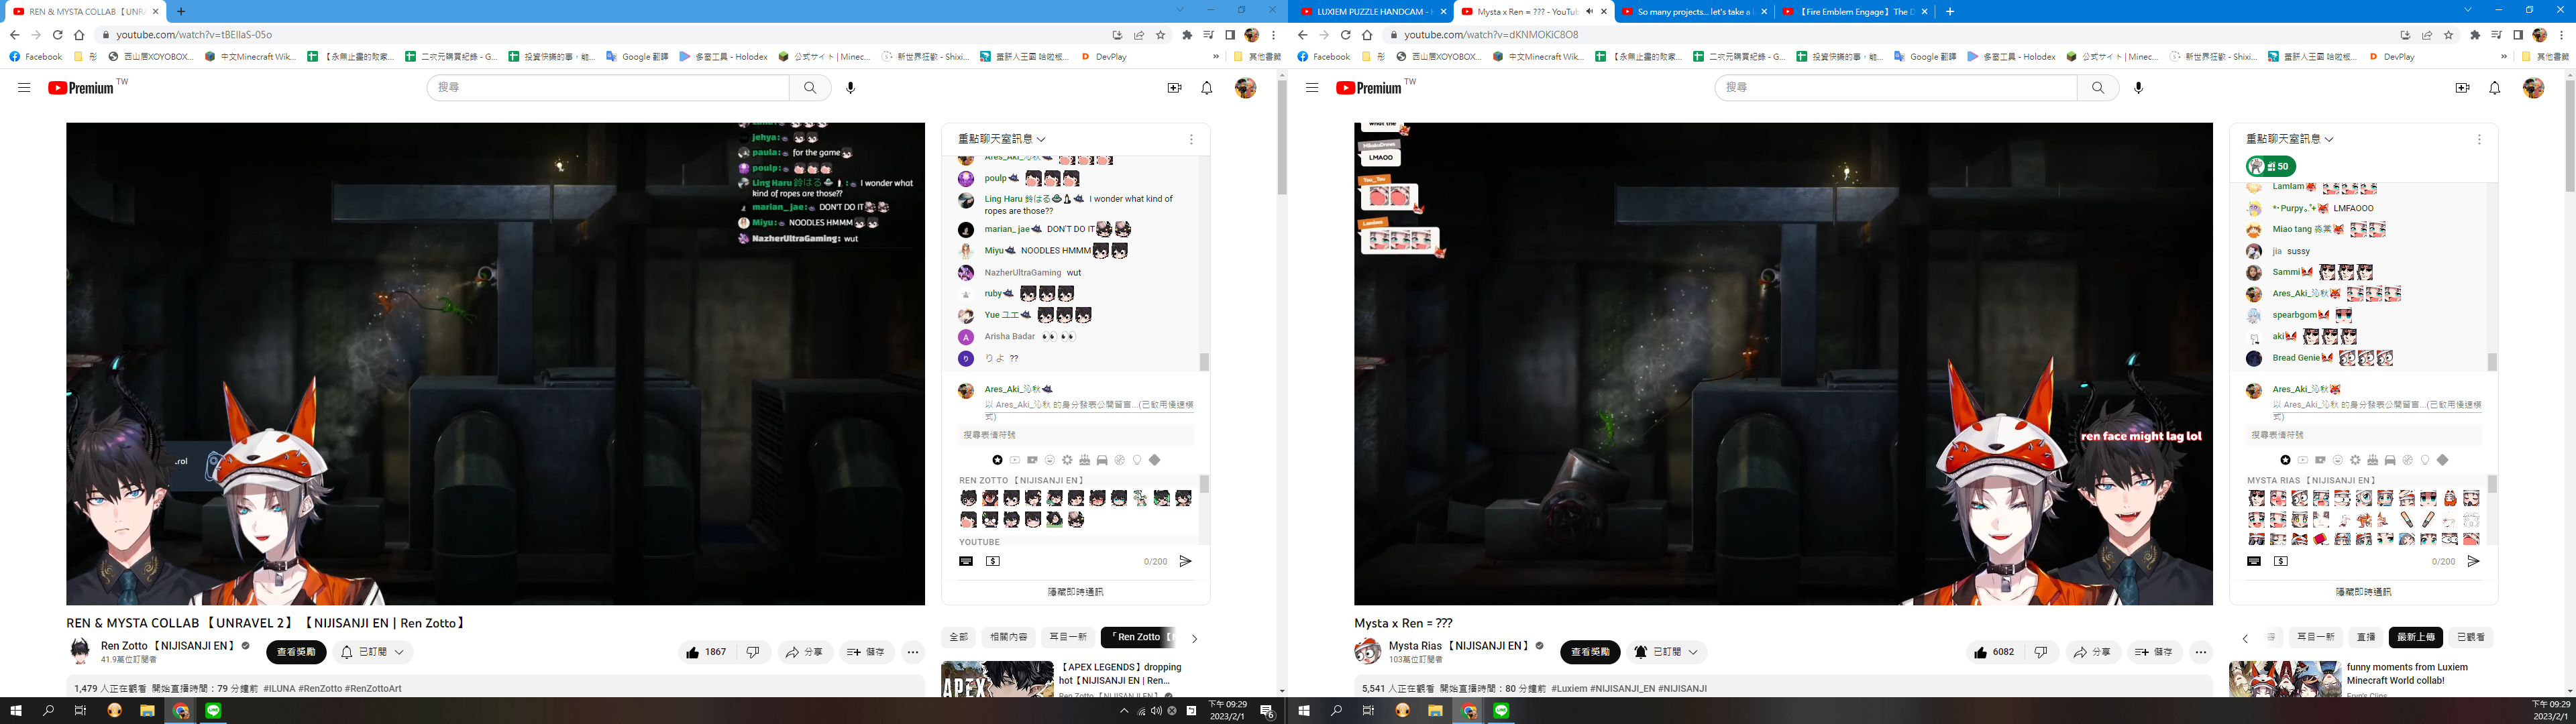Select 全部 filter chip in left window

tap(958, 637)
